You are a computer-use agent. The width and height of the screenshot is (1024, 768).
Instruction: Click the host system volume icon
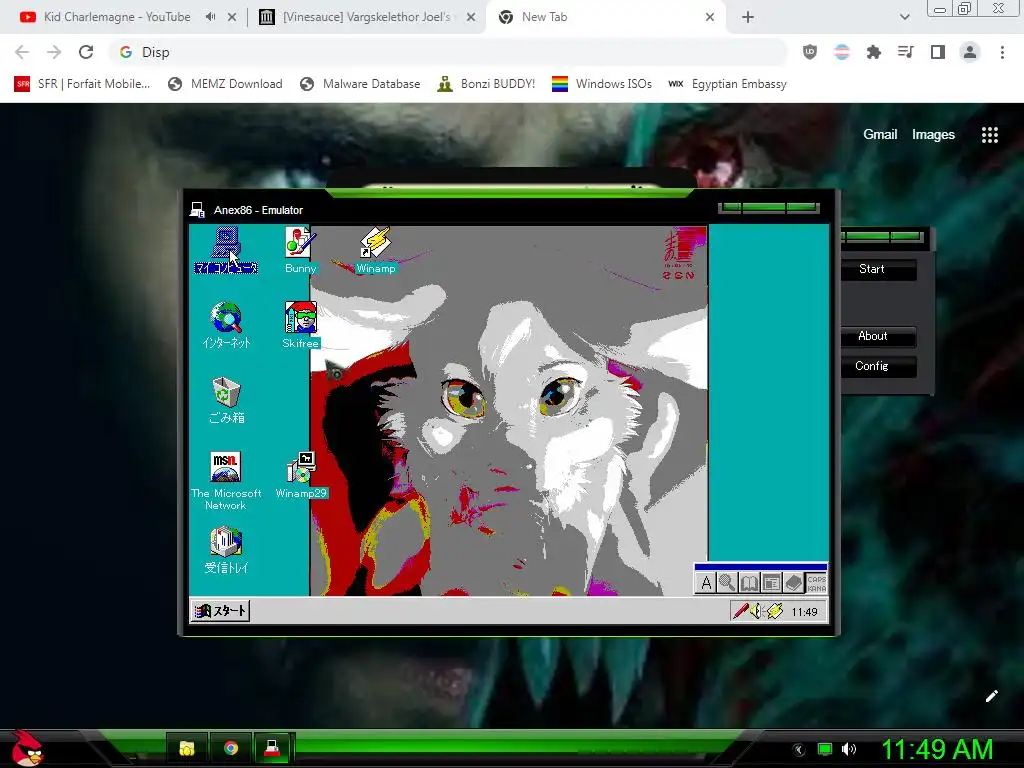[x=849, y=749]
